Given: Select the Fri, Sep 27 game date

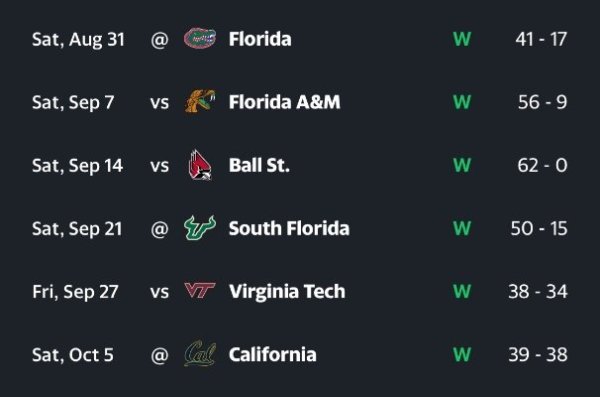Looking at the screenshot, I should click(75, 292).
